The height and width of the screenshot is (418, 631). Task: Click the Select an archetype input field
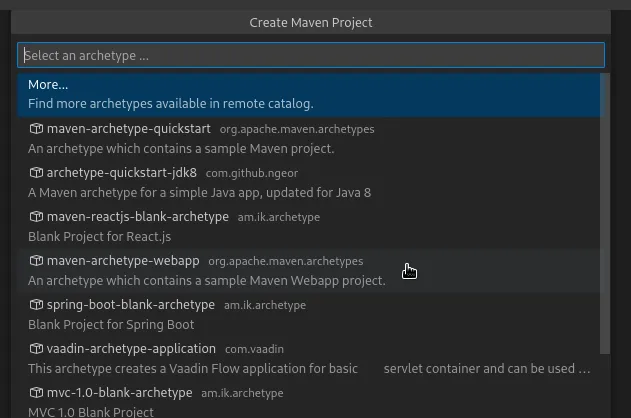(x=311, y=55)
